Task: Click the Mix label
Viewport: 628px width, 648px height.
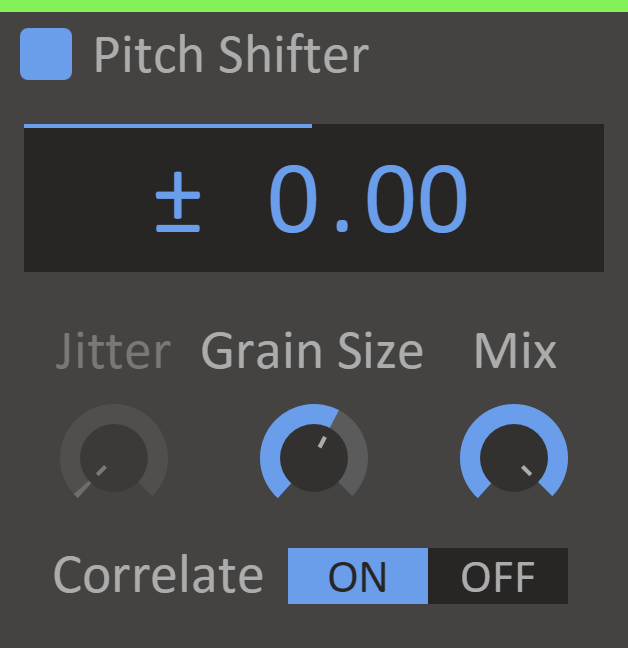Action: tap(515, 352)
